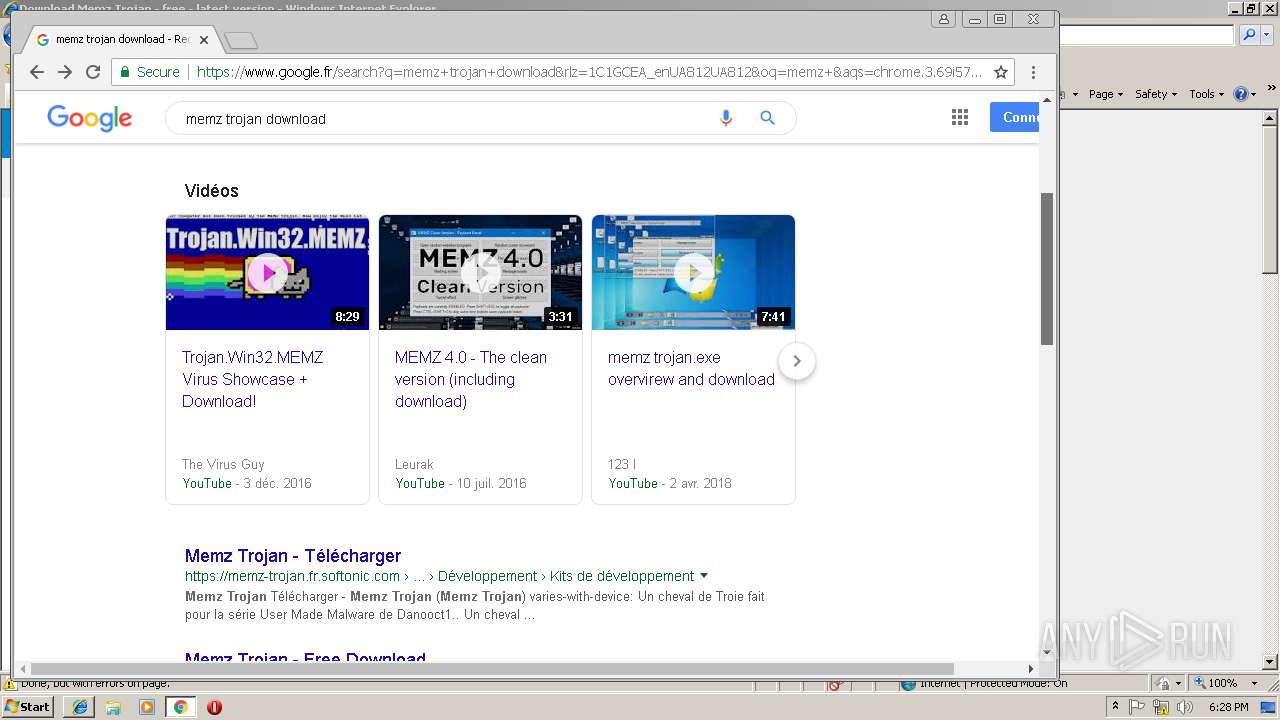Open Chrome's three-dot menu
1280x720 pixels.
[1033, 72]
